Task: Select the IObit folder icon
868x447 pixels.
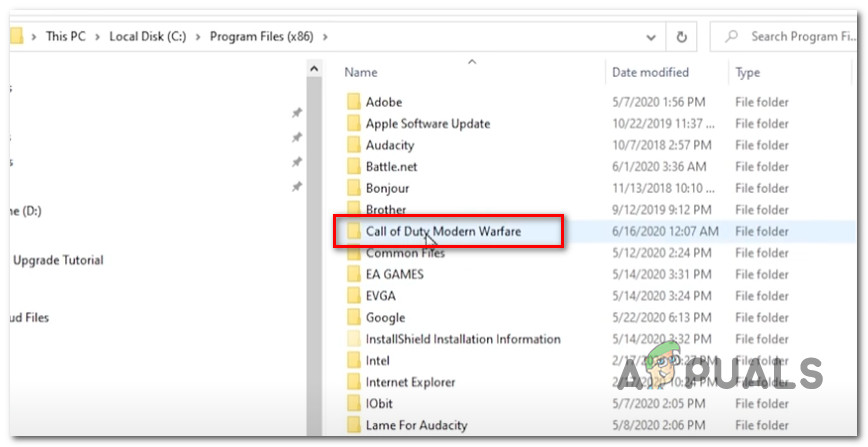Action: click(354, 404)
